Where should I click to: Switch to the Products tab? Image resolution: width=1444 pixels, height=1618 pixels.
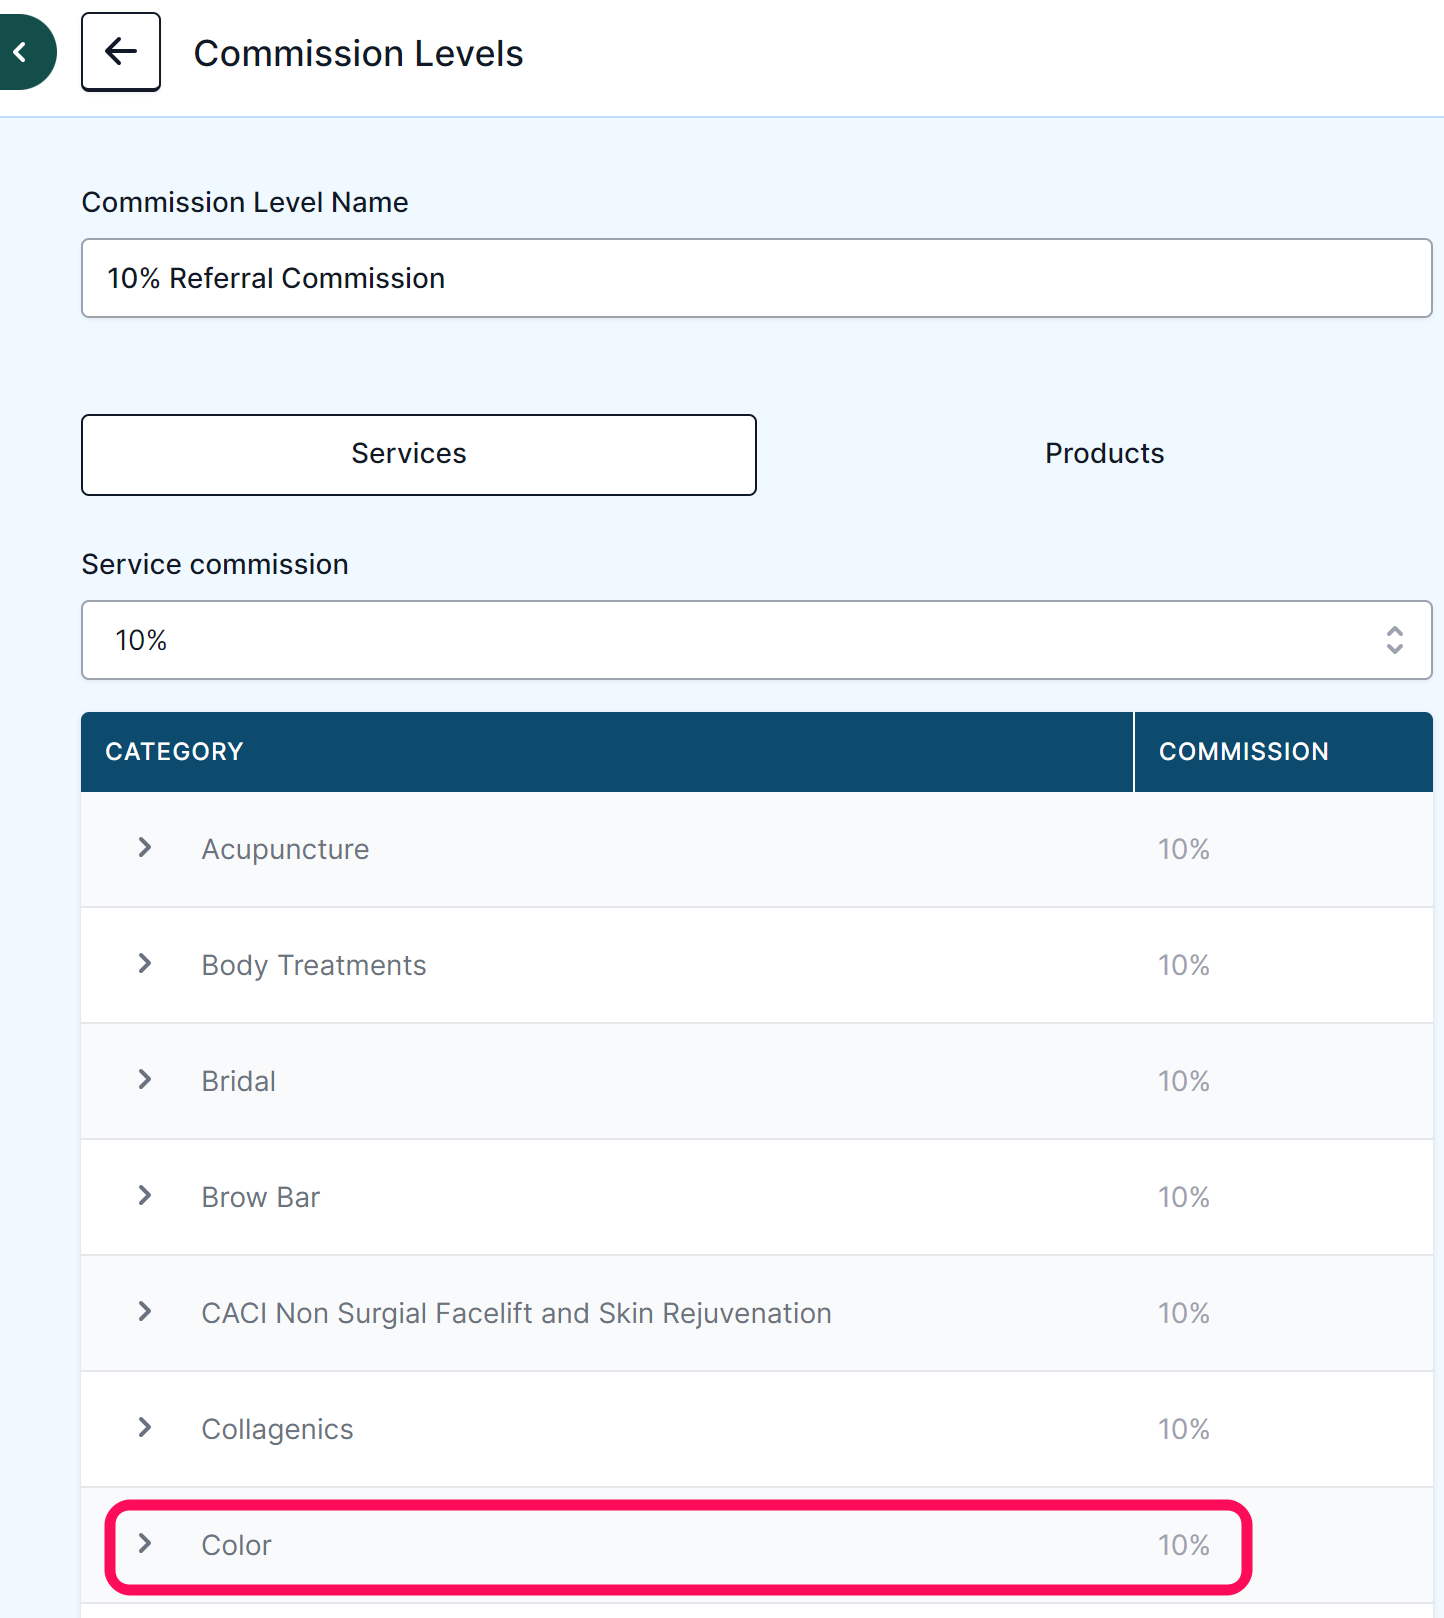coord(1104,454)
